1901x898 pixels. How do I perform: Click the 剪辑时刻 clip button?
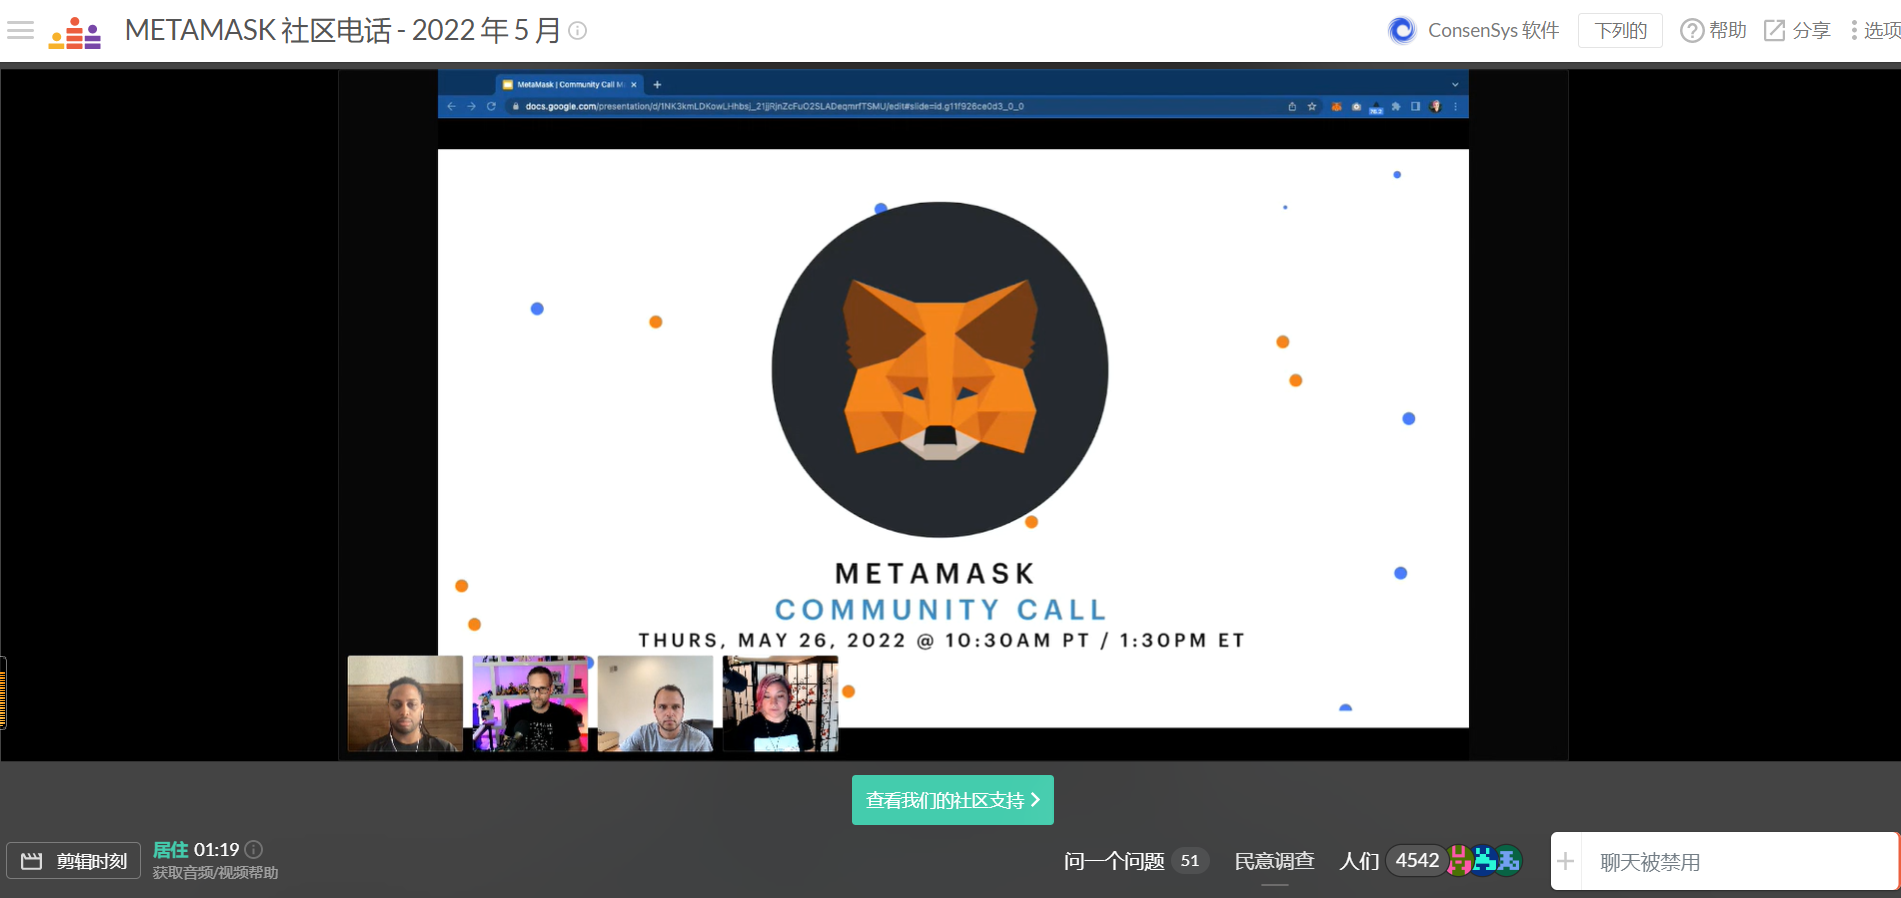point(74,861)
